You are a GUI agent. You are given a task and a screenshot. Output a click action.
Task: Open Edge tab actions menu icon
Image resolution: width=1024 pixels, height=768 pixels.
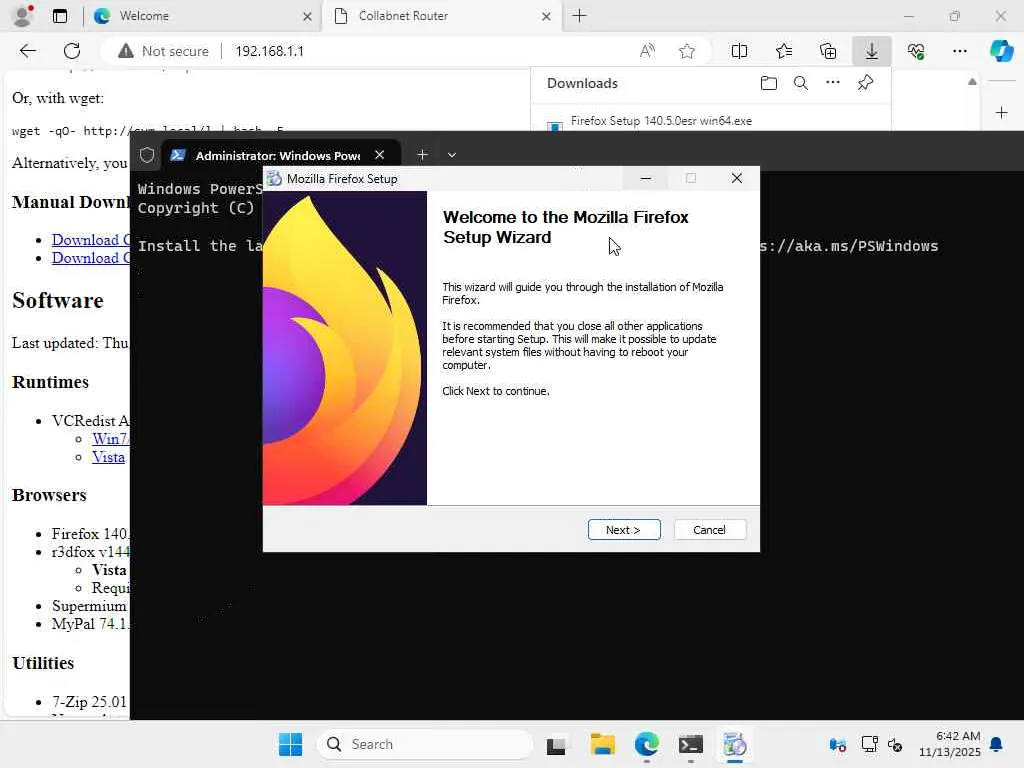click(x=59, y=16)
